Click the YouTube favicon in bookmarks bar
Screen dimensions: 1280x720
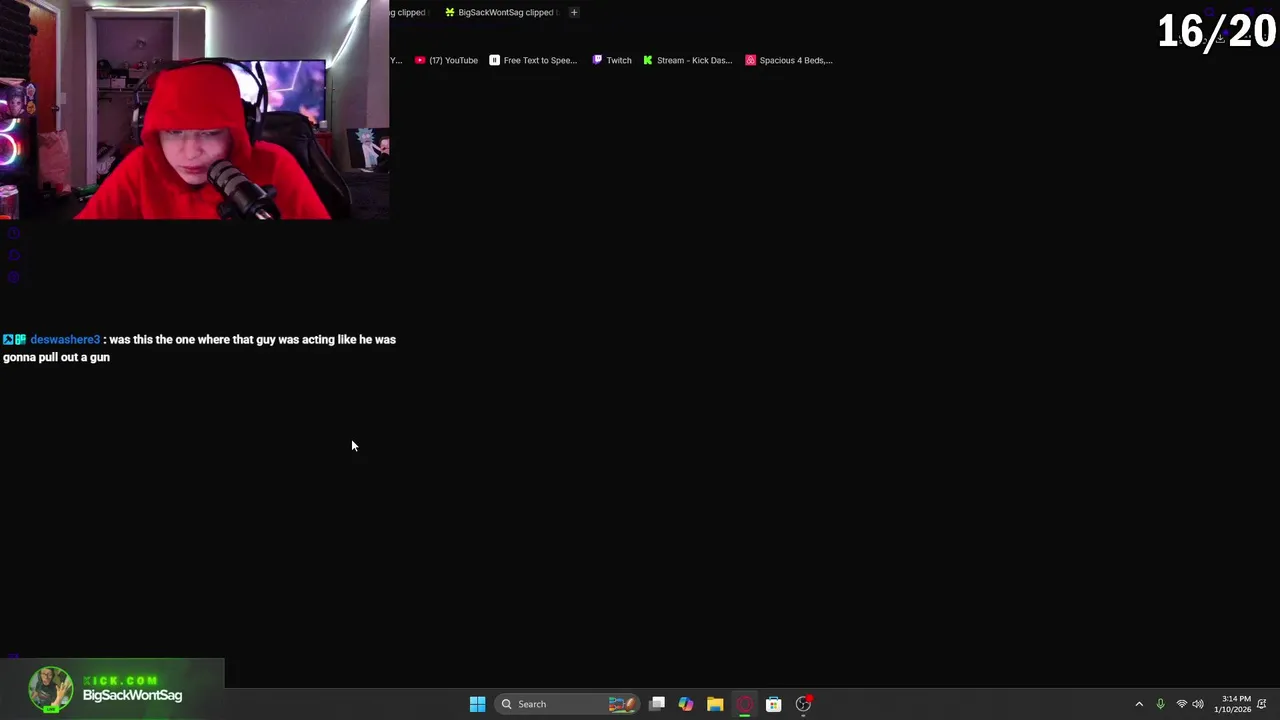[420, 60]
